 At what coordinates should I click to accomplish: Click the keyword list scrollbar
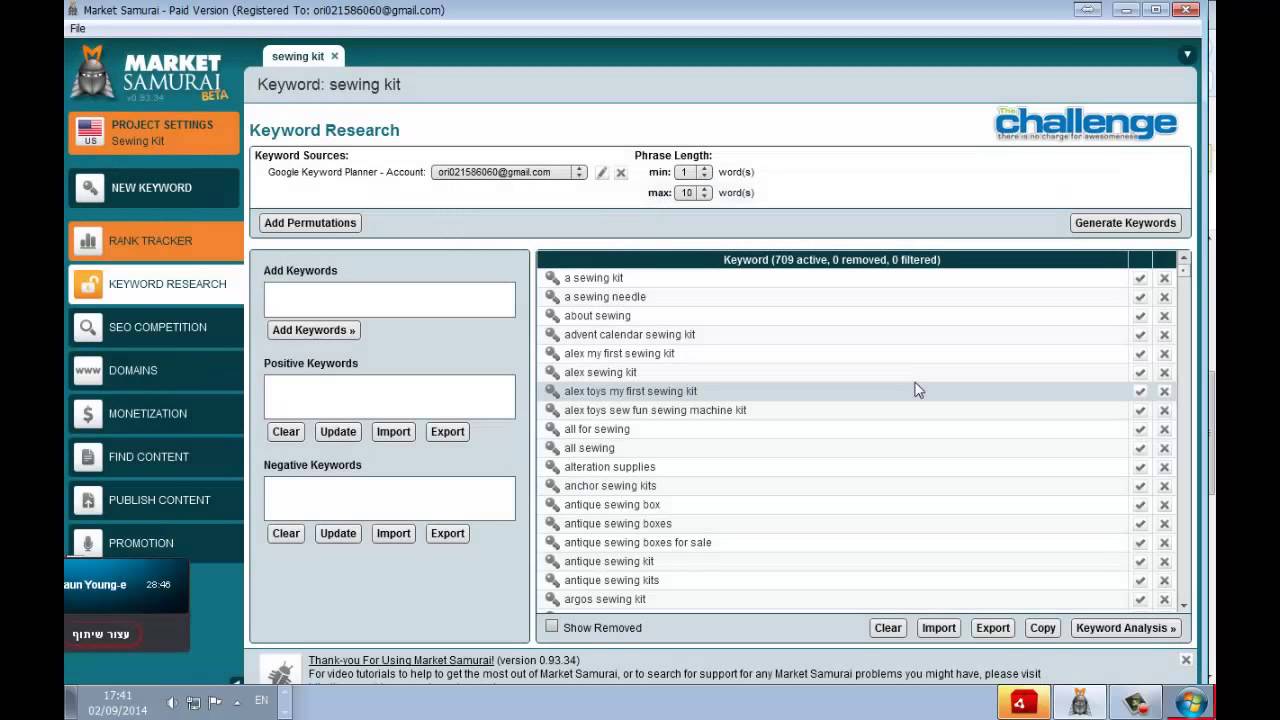tap(1184, 432)
